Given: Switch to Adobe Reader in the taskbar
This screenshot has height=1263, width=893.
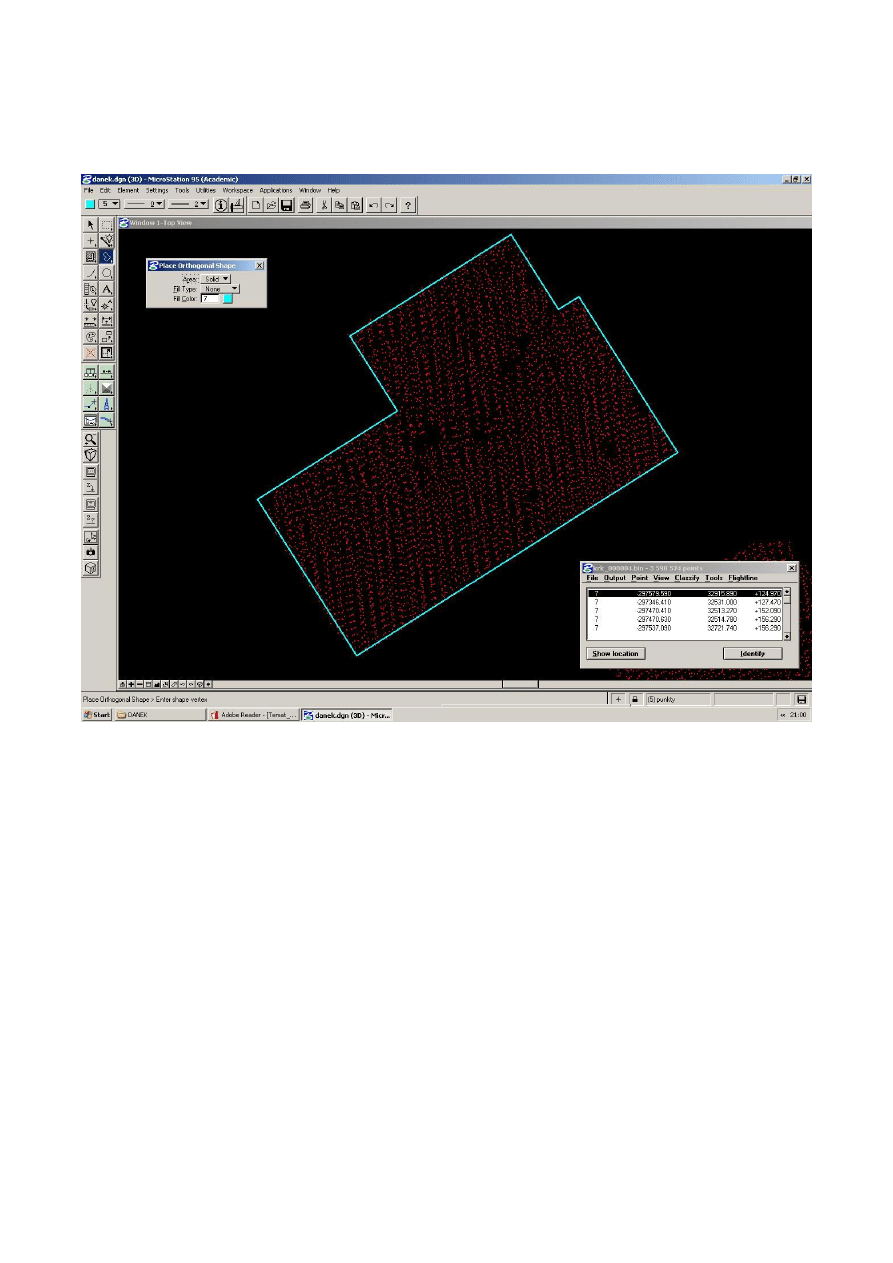Looking at the screenshot, I should click(253, 716).
